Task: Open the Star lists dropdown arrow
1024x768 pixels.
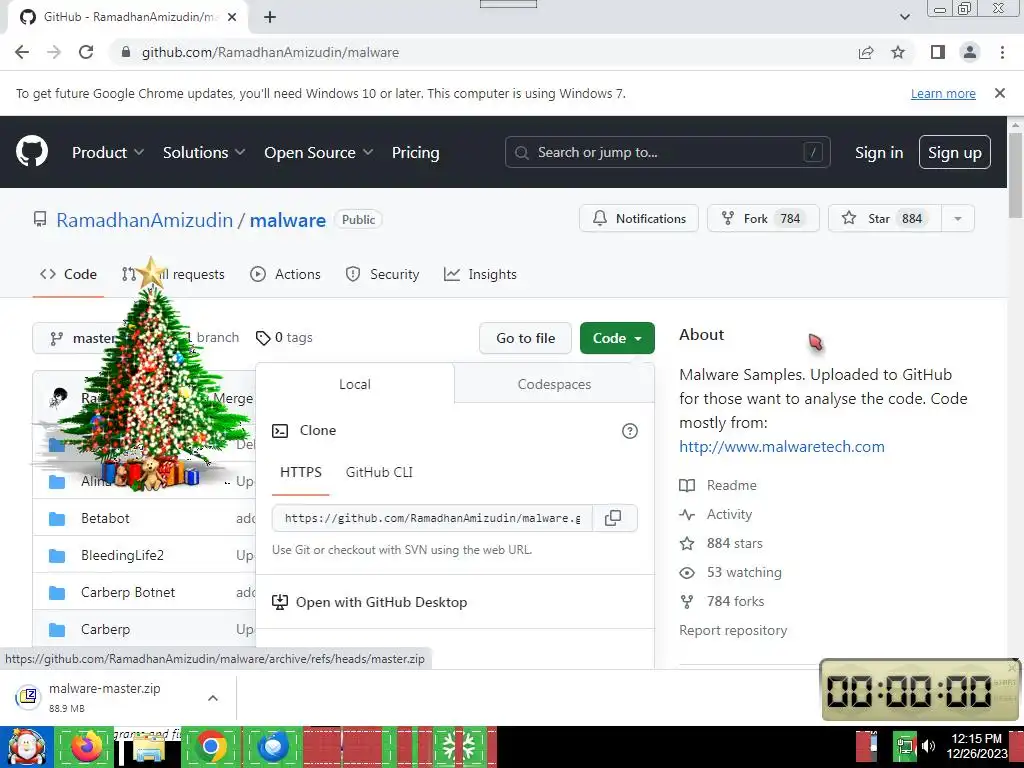Action: [958, 219]
